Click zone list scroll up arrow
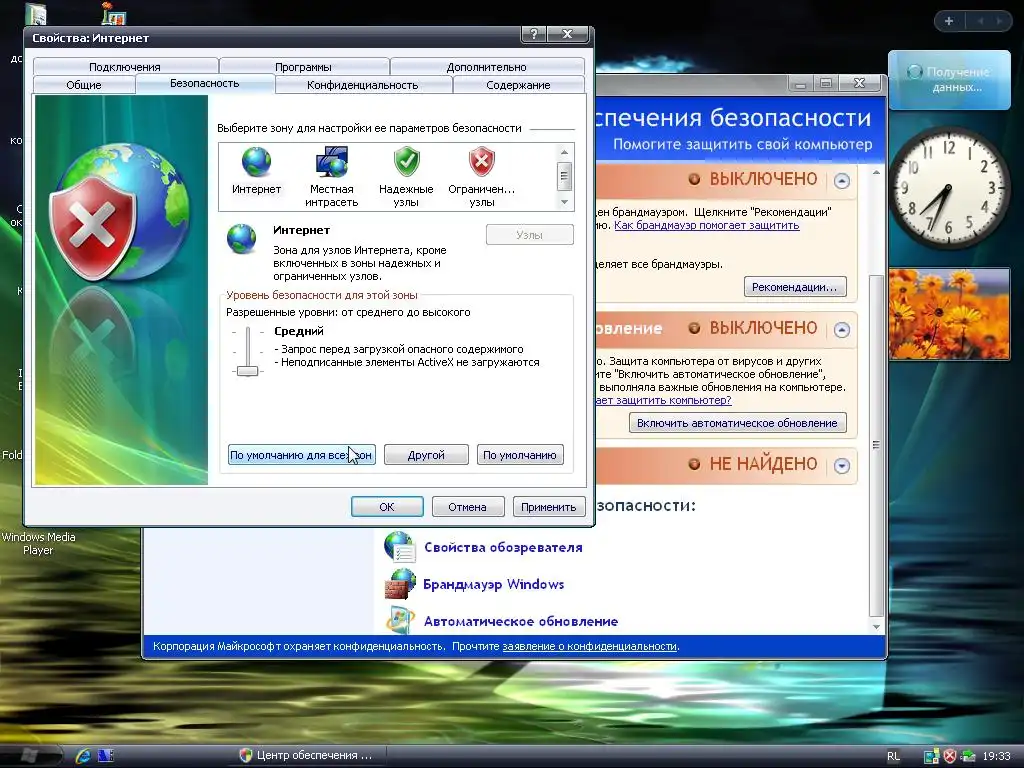 565,152
